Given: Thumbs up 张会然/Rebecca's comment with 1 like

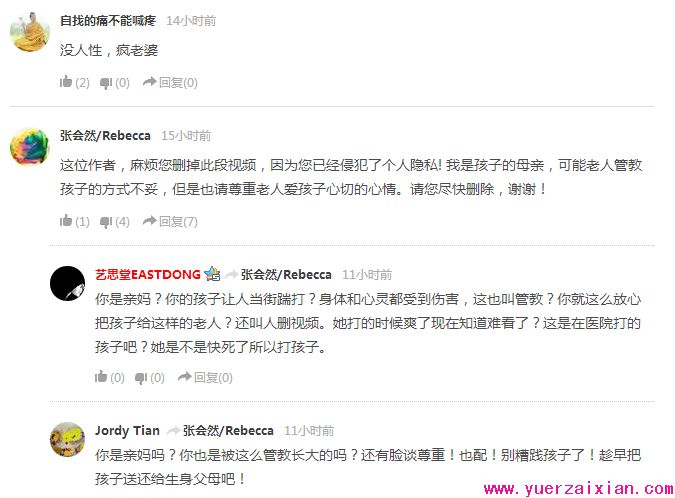Looking at the screenshot, I should [74, 221].
